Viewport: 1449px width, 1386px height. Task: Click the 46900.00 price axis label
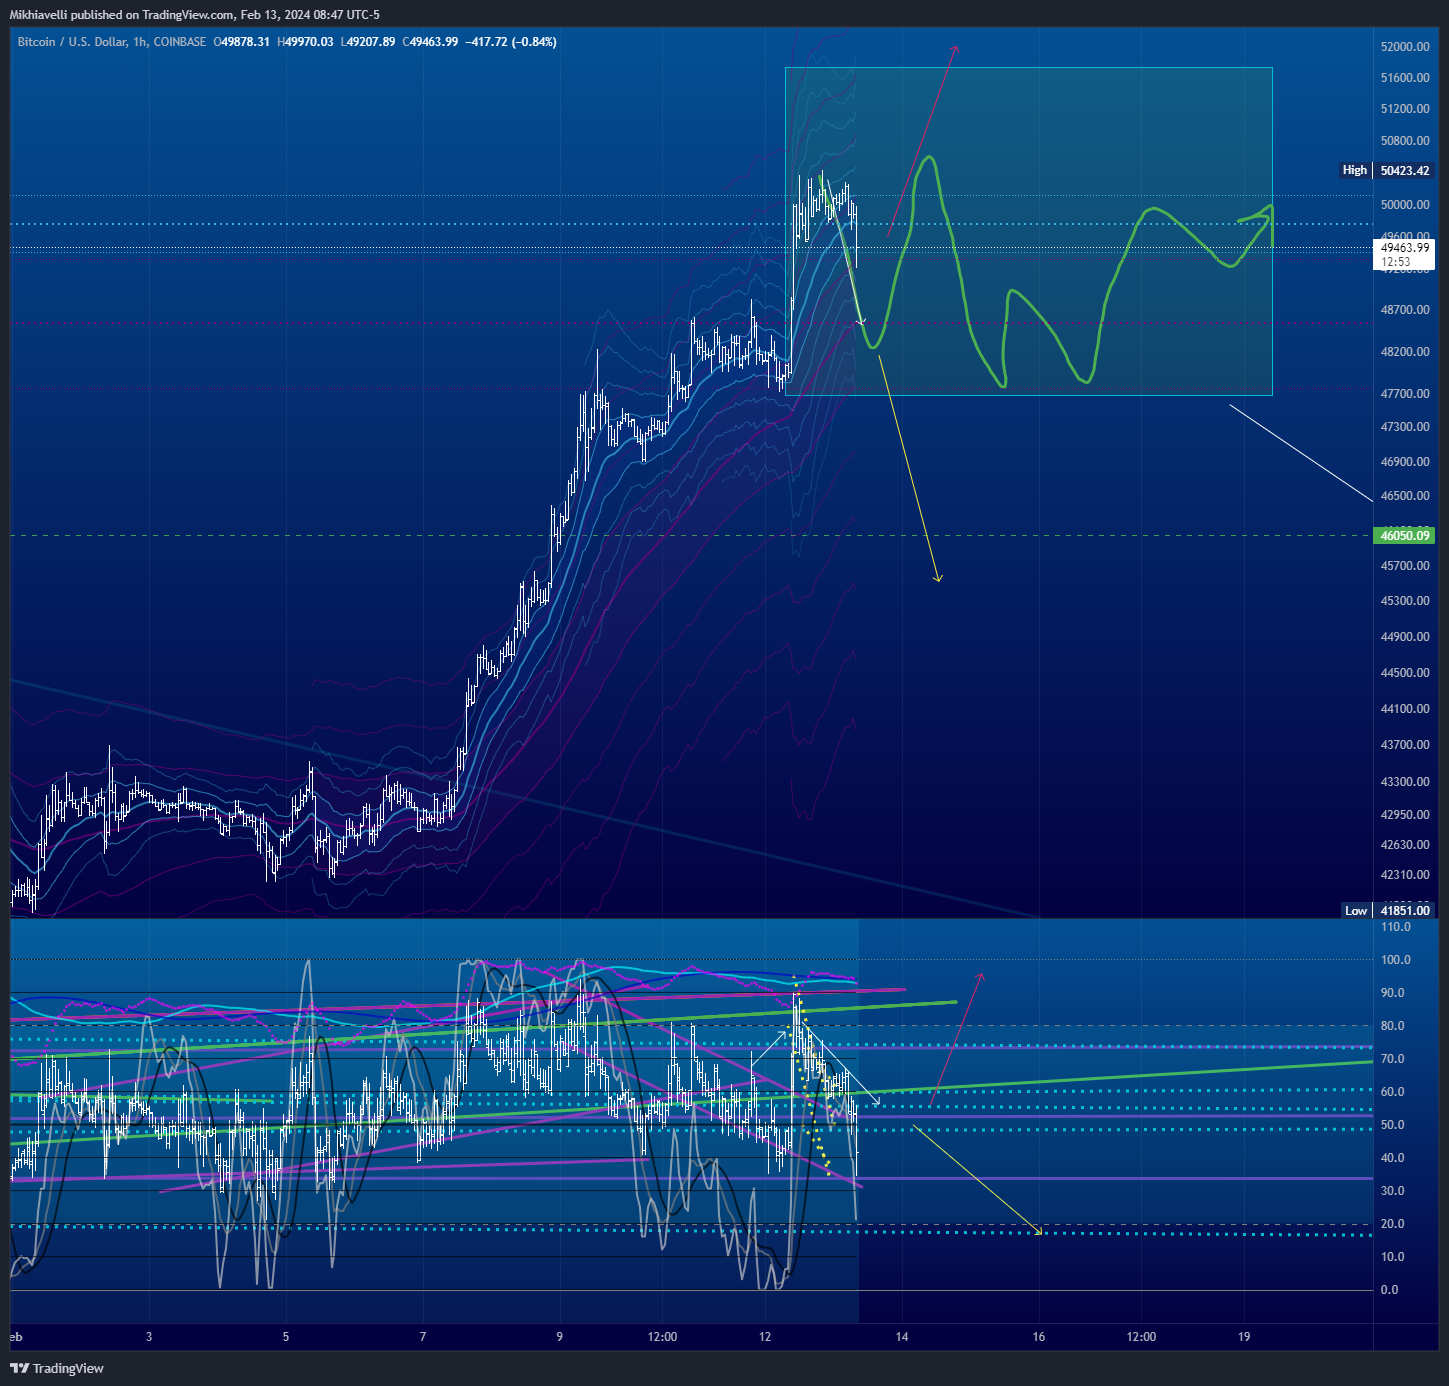click(x=1405, y=462)
